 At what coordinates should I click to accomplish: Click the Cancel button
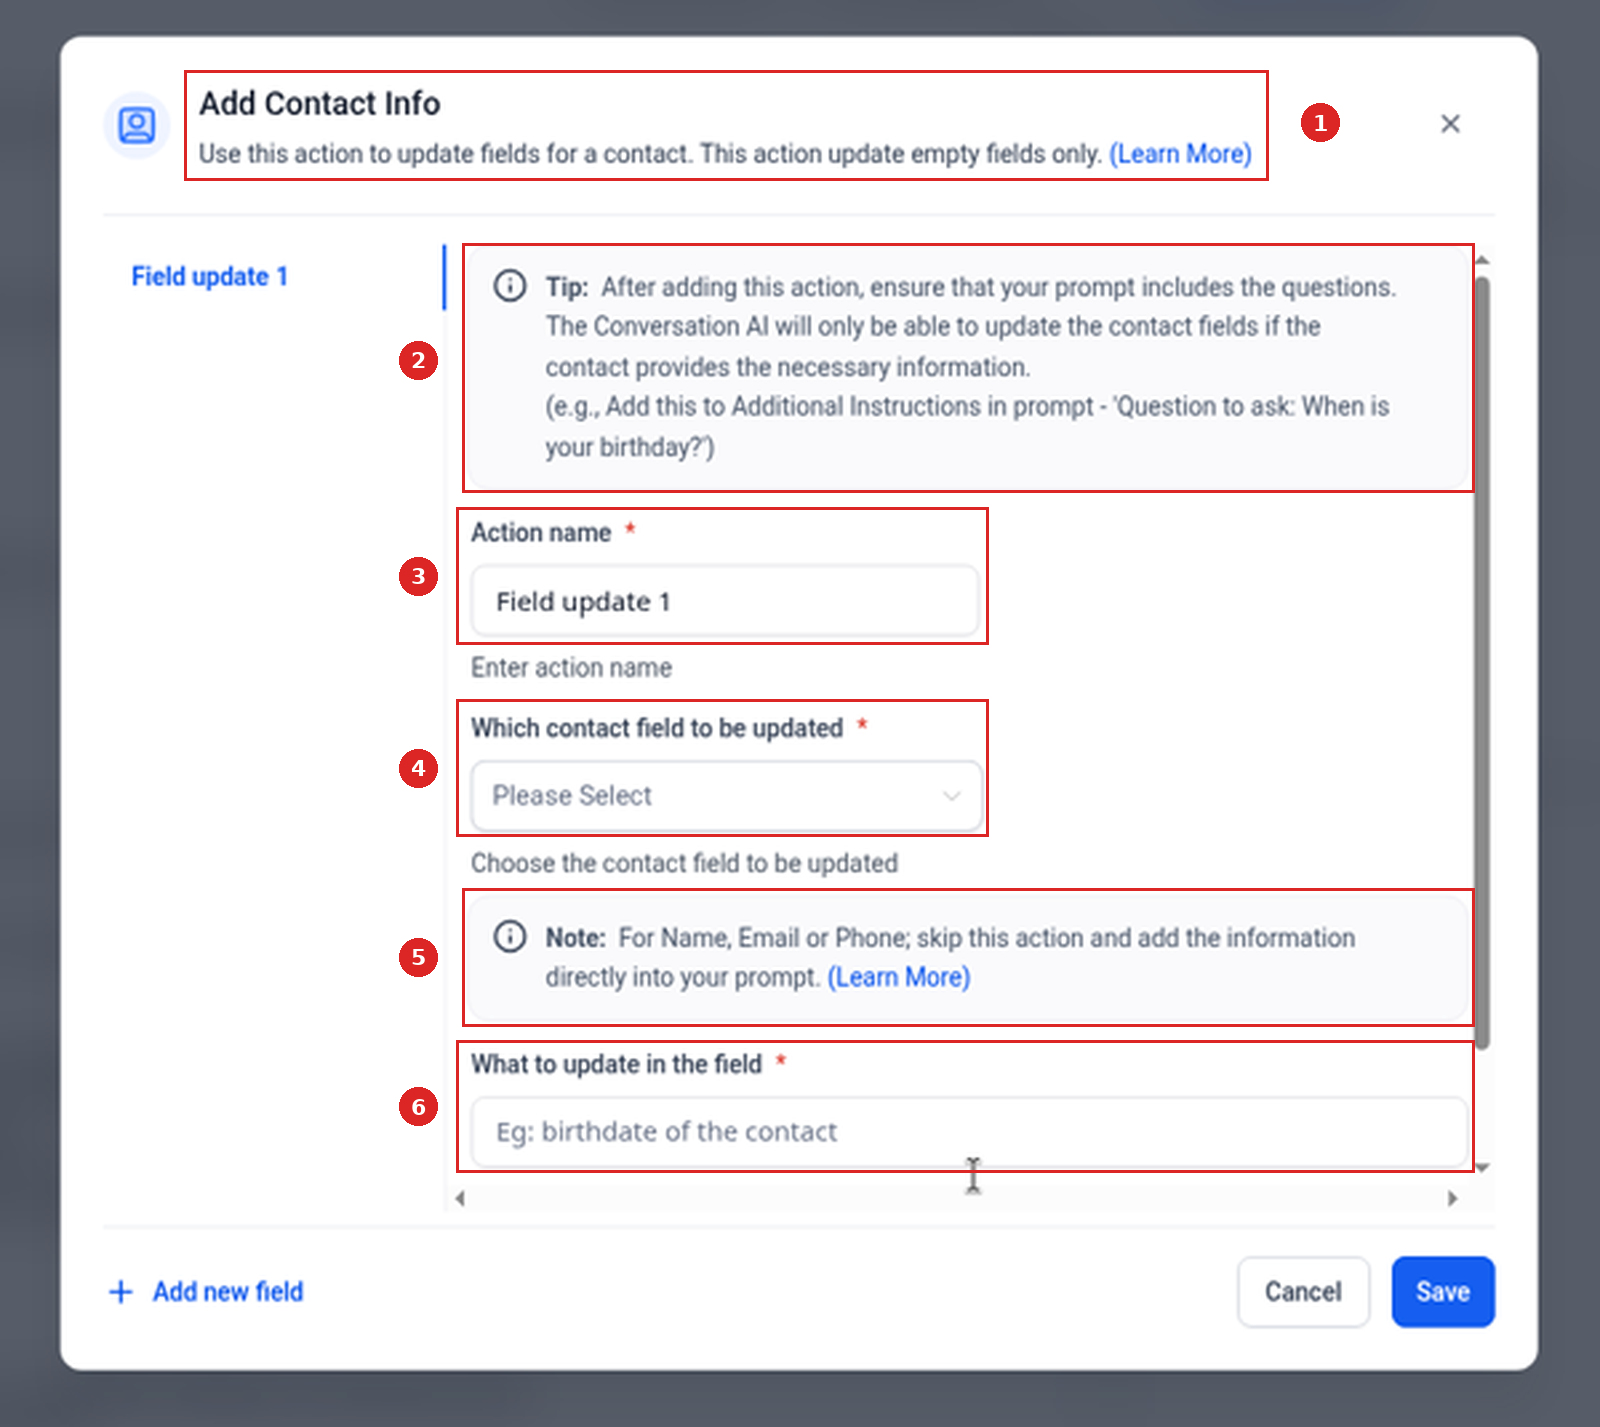[x=1303, y=1292]
